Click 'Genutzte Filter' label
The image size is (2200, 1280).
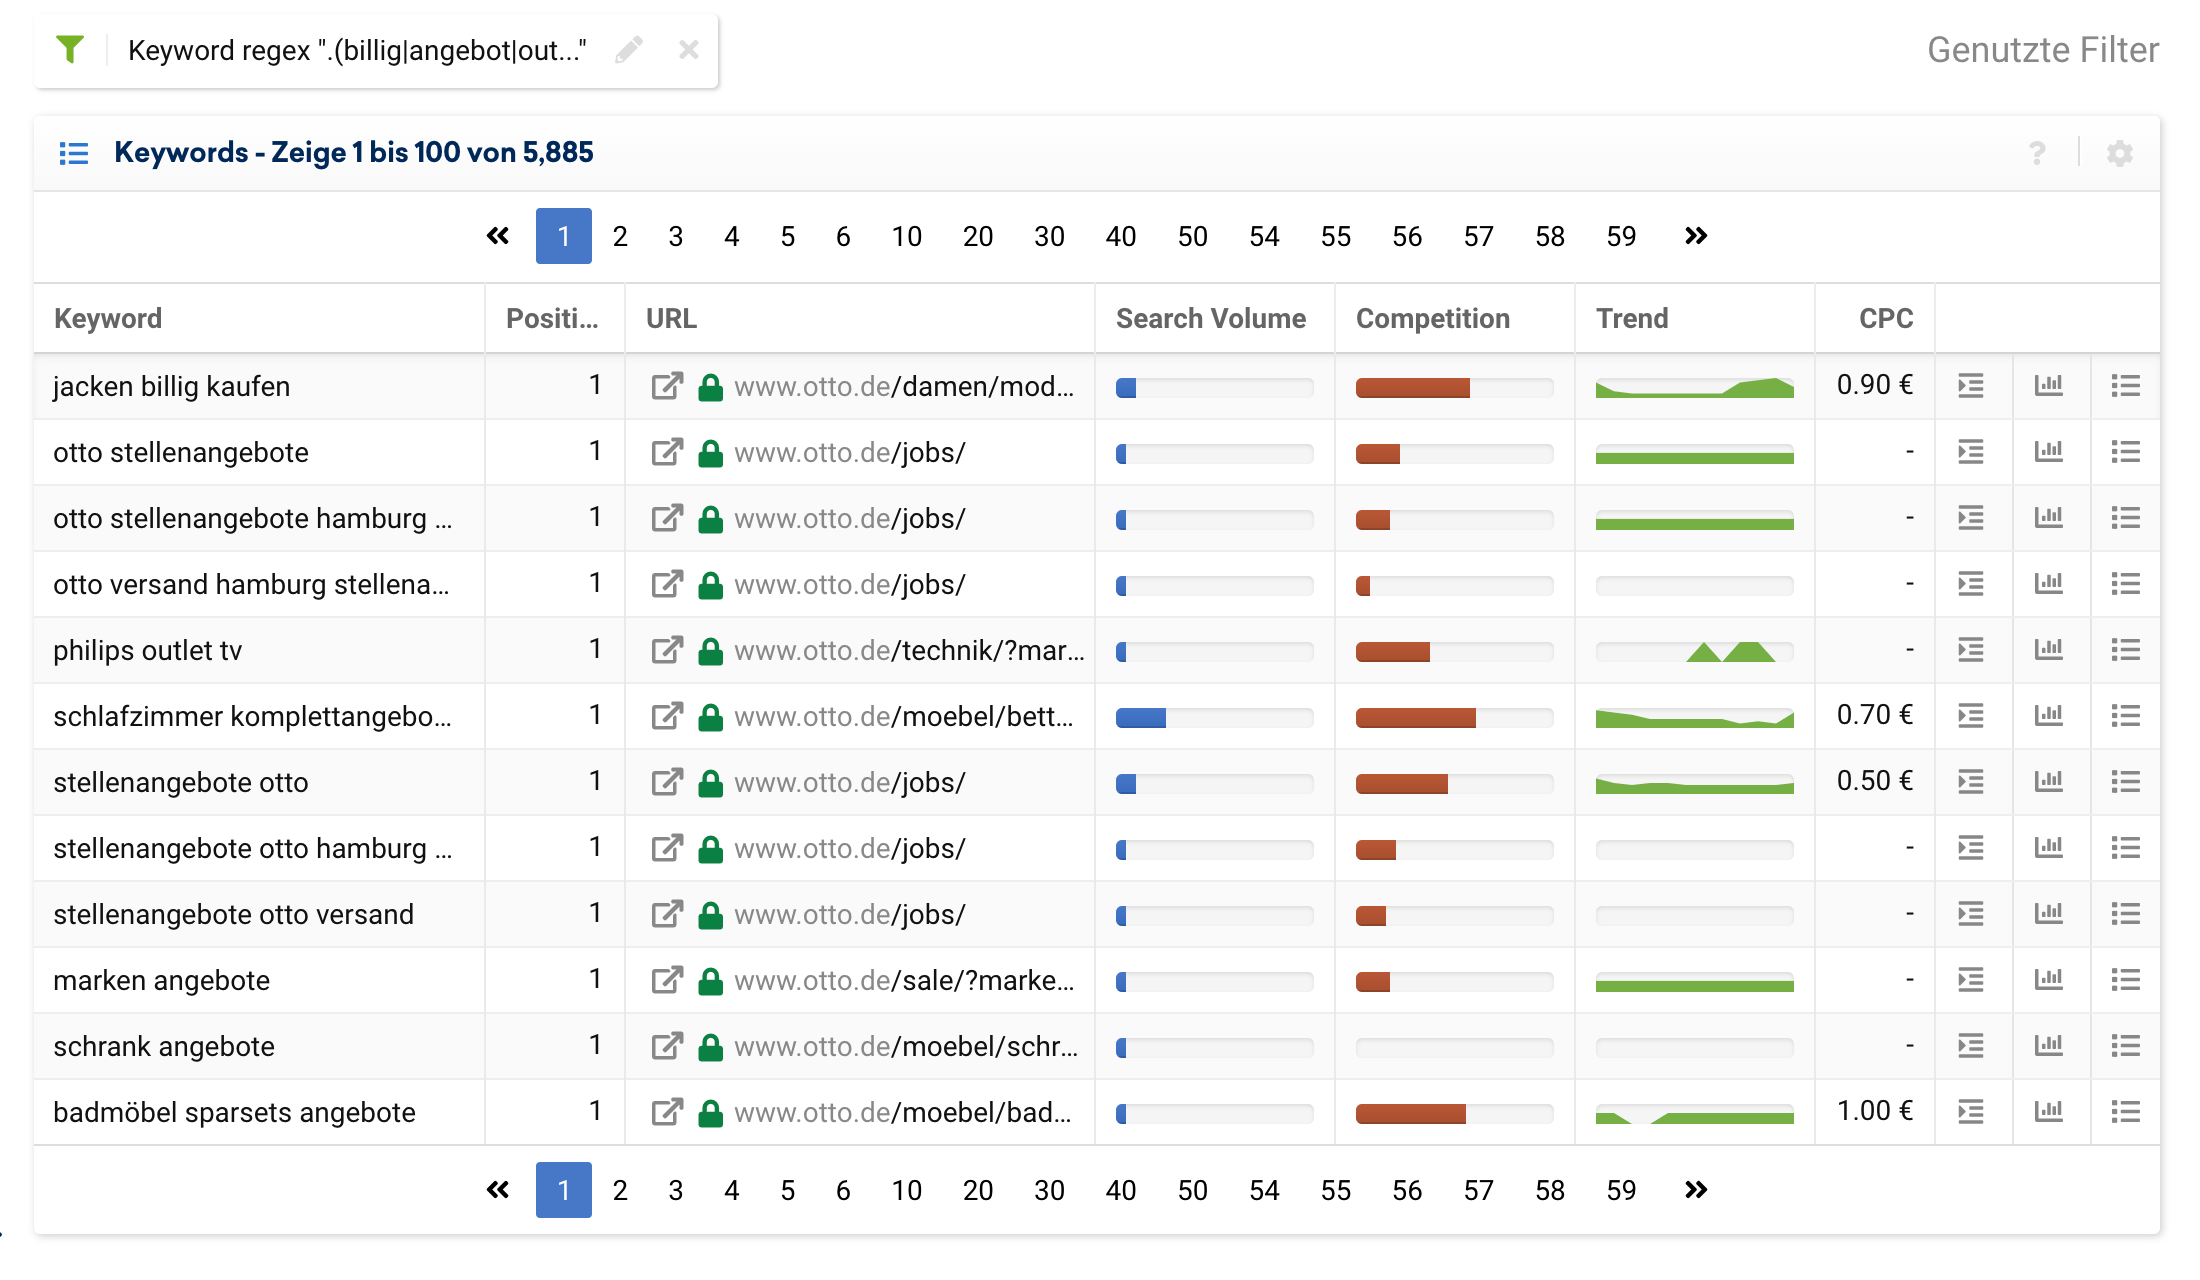(x=2043, y=50)
